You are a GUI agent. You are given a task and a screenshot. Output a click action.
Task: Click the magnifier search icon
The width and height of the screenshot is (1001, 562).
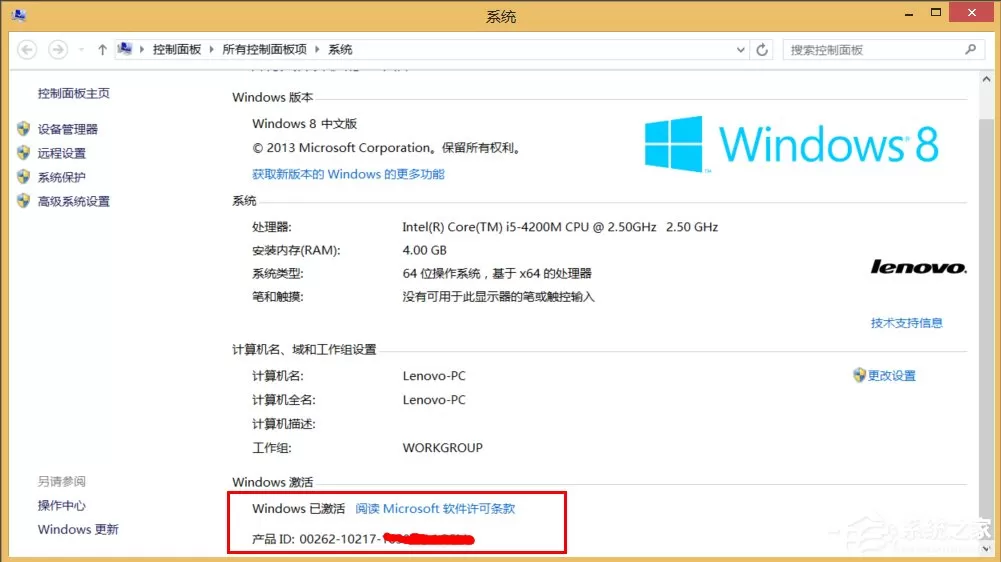pyautogui.click(x=970, y=49)
